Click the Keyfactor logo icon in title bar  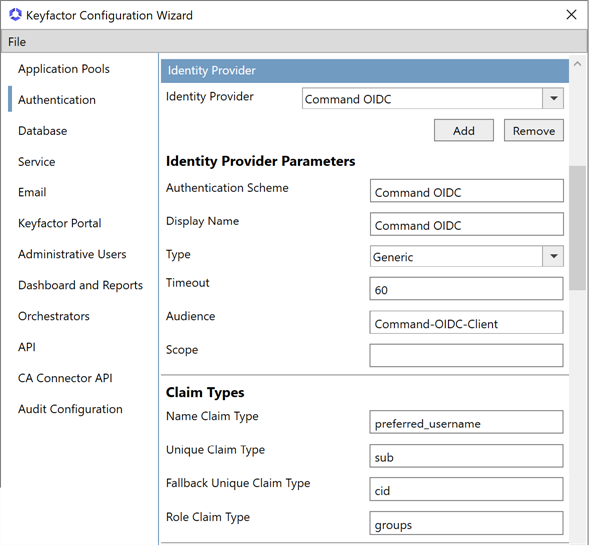[x=15, y=15]
